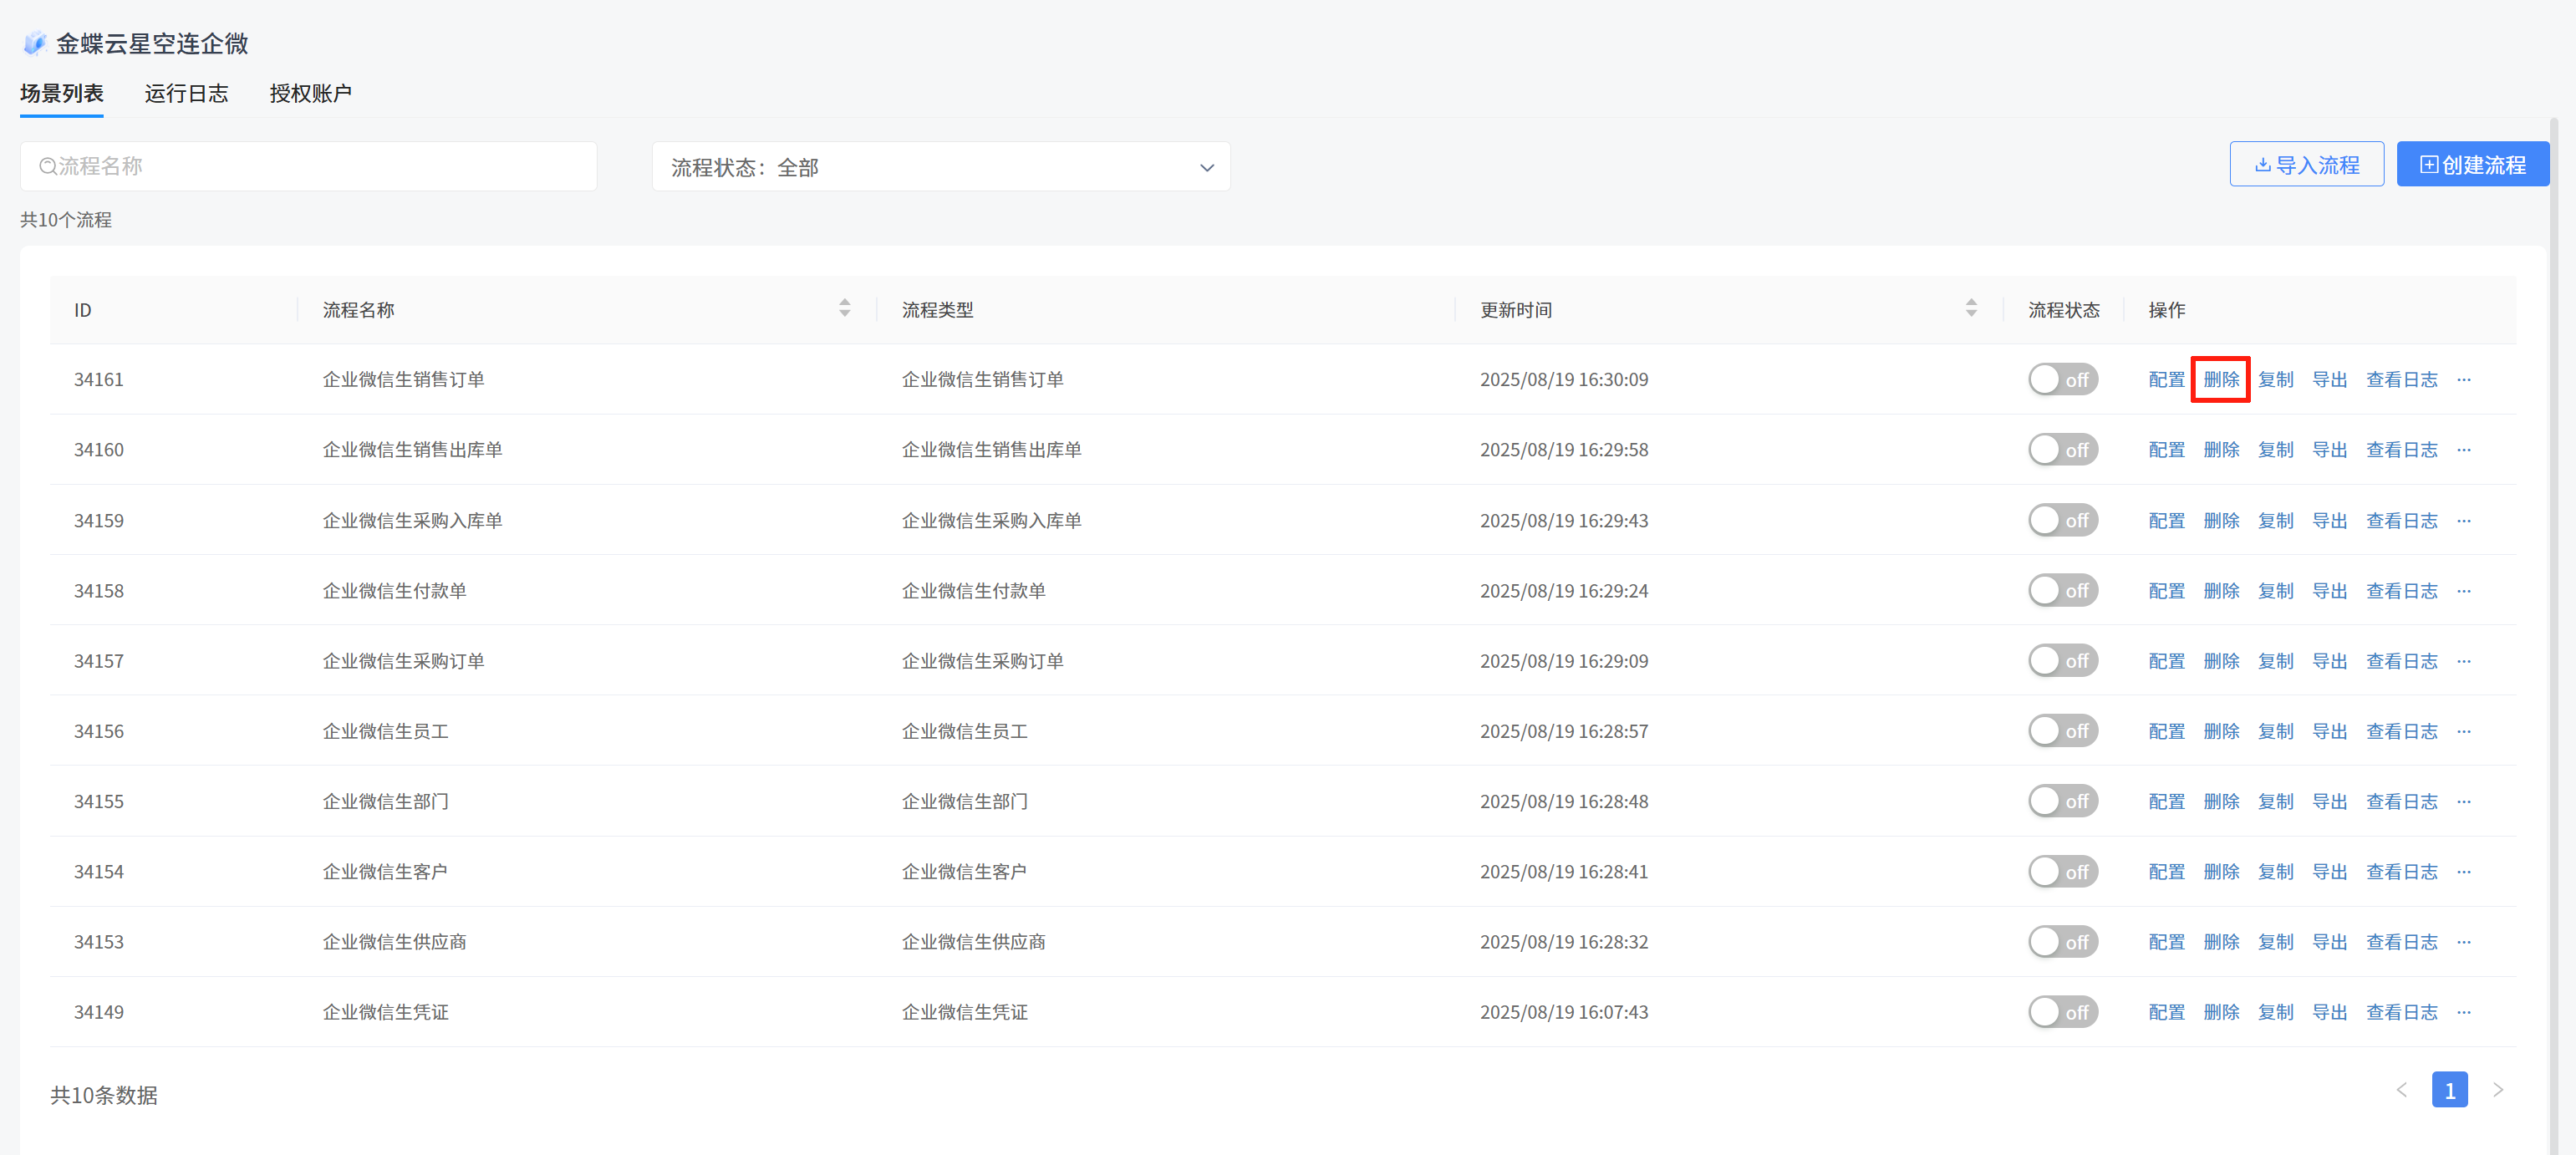Open more options ellipsis for 企业微信生凭证
Viewport: 2576px width, 1155px height.
2463,1012
